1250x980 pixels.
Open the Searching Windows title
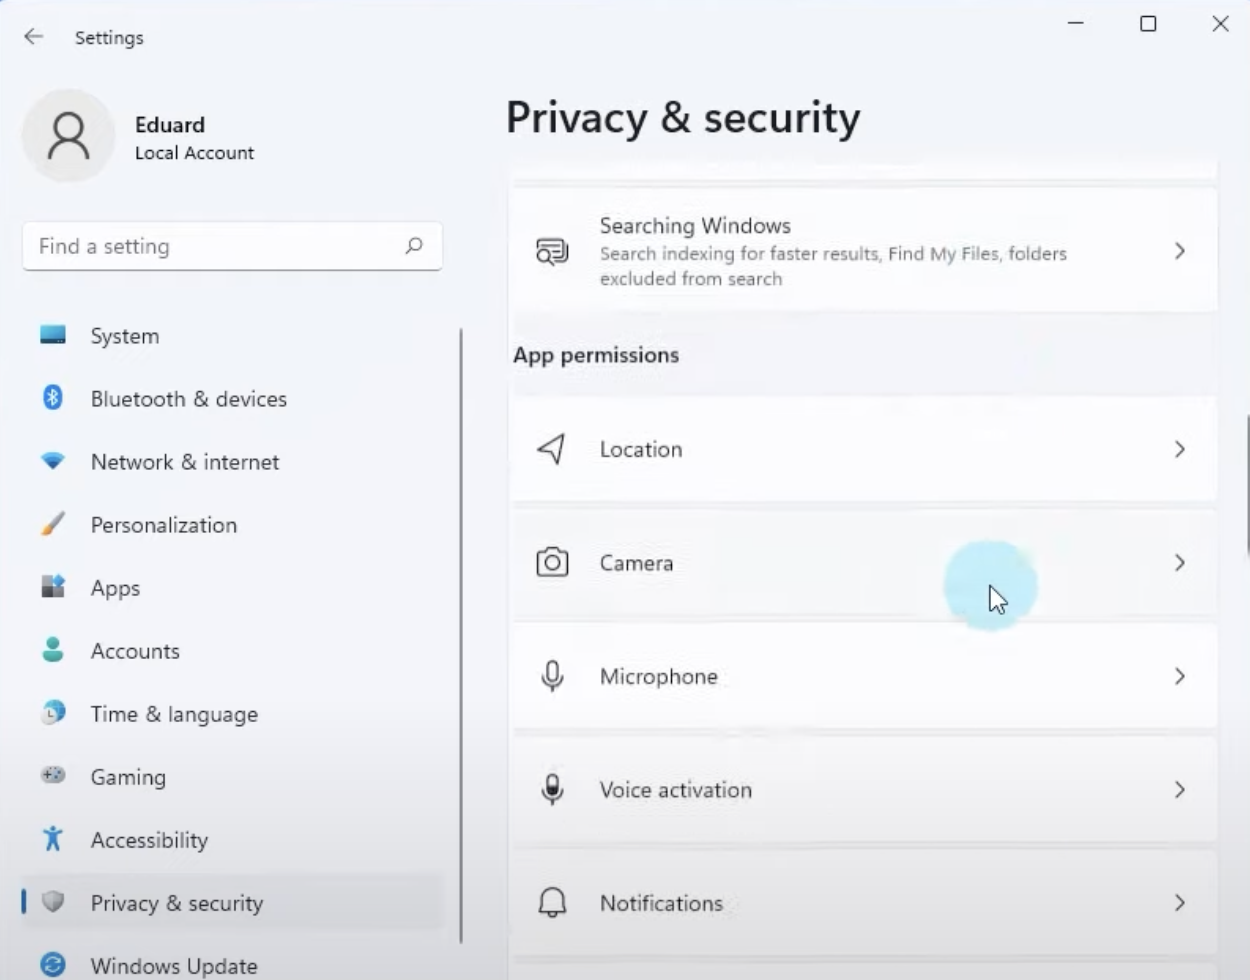[x=695, y=225]
